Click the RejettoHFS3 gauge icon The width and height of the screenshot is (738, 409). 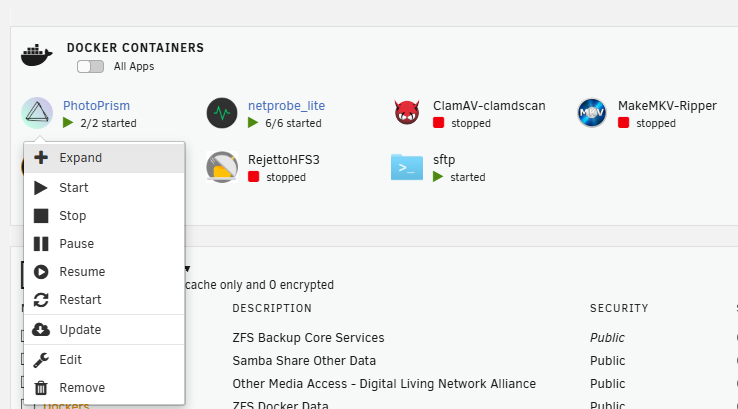point(222,167)
